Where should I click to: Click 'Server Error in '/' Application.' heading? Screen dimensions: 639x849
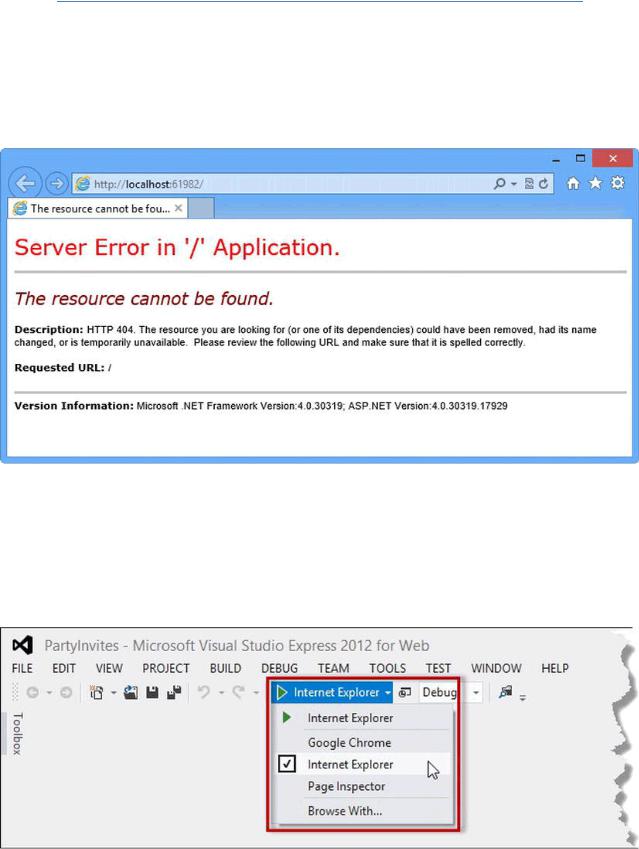(177, 247)
